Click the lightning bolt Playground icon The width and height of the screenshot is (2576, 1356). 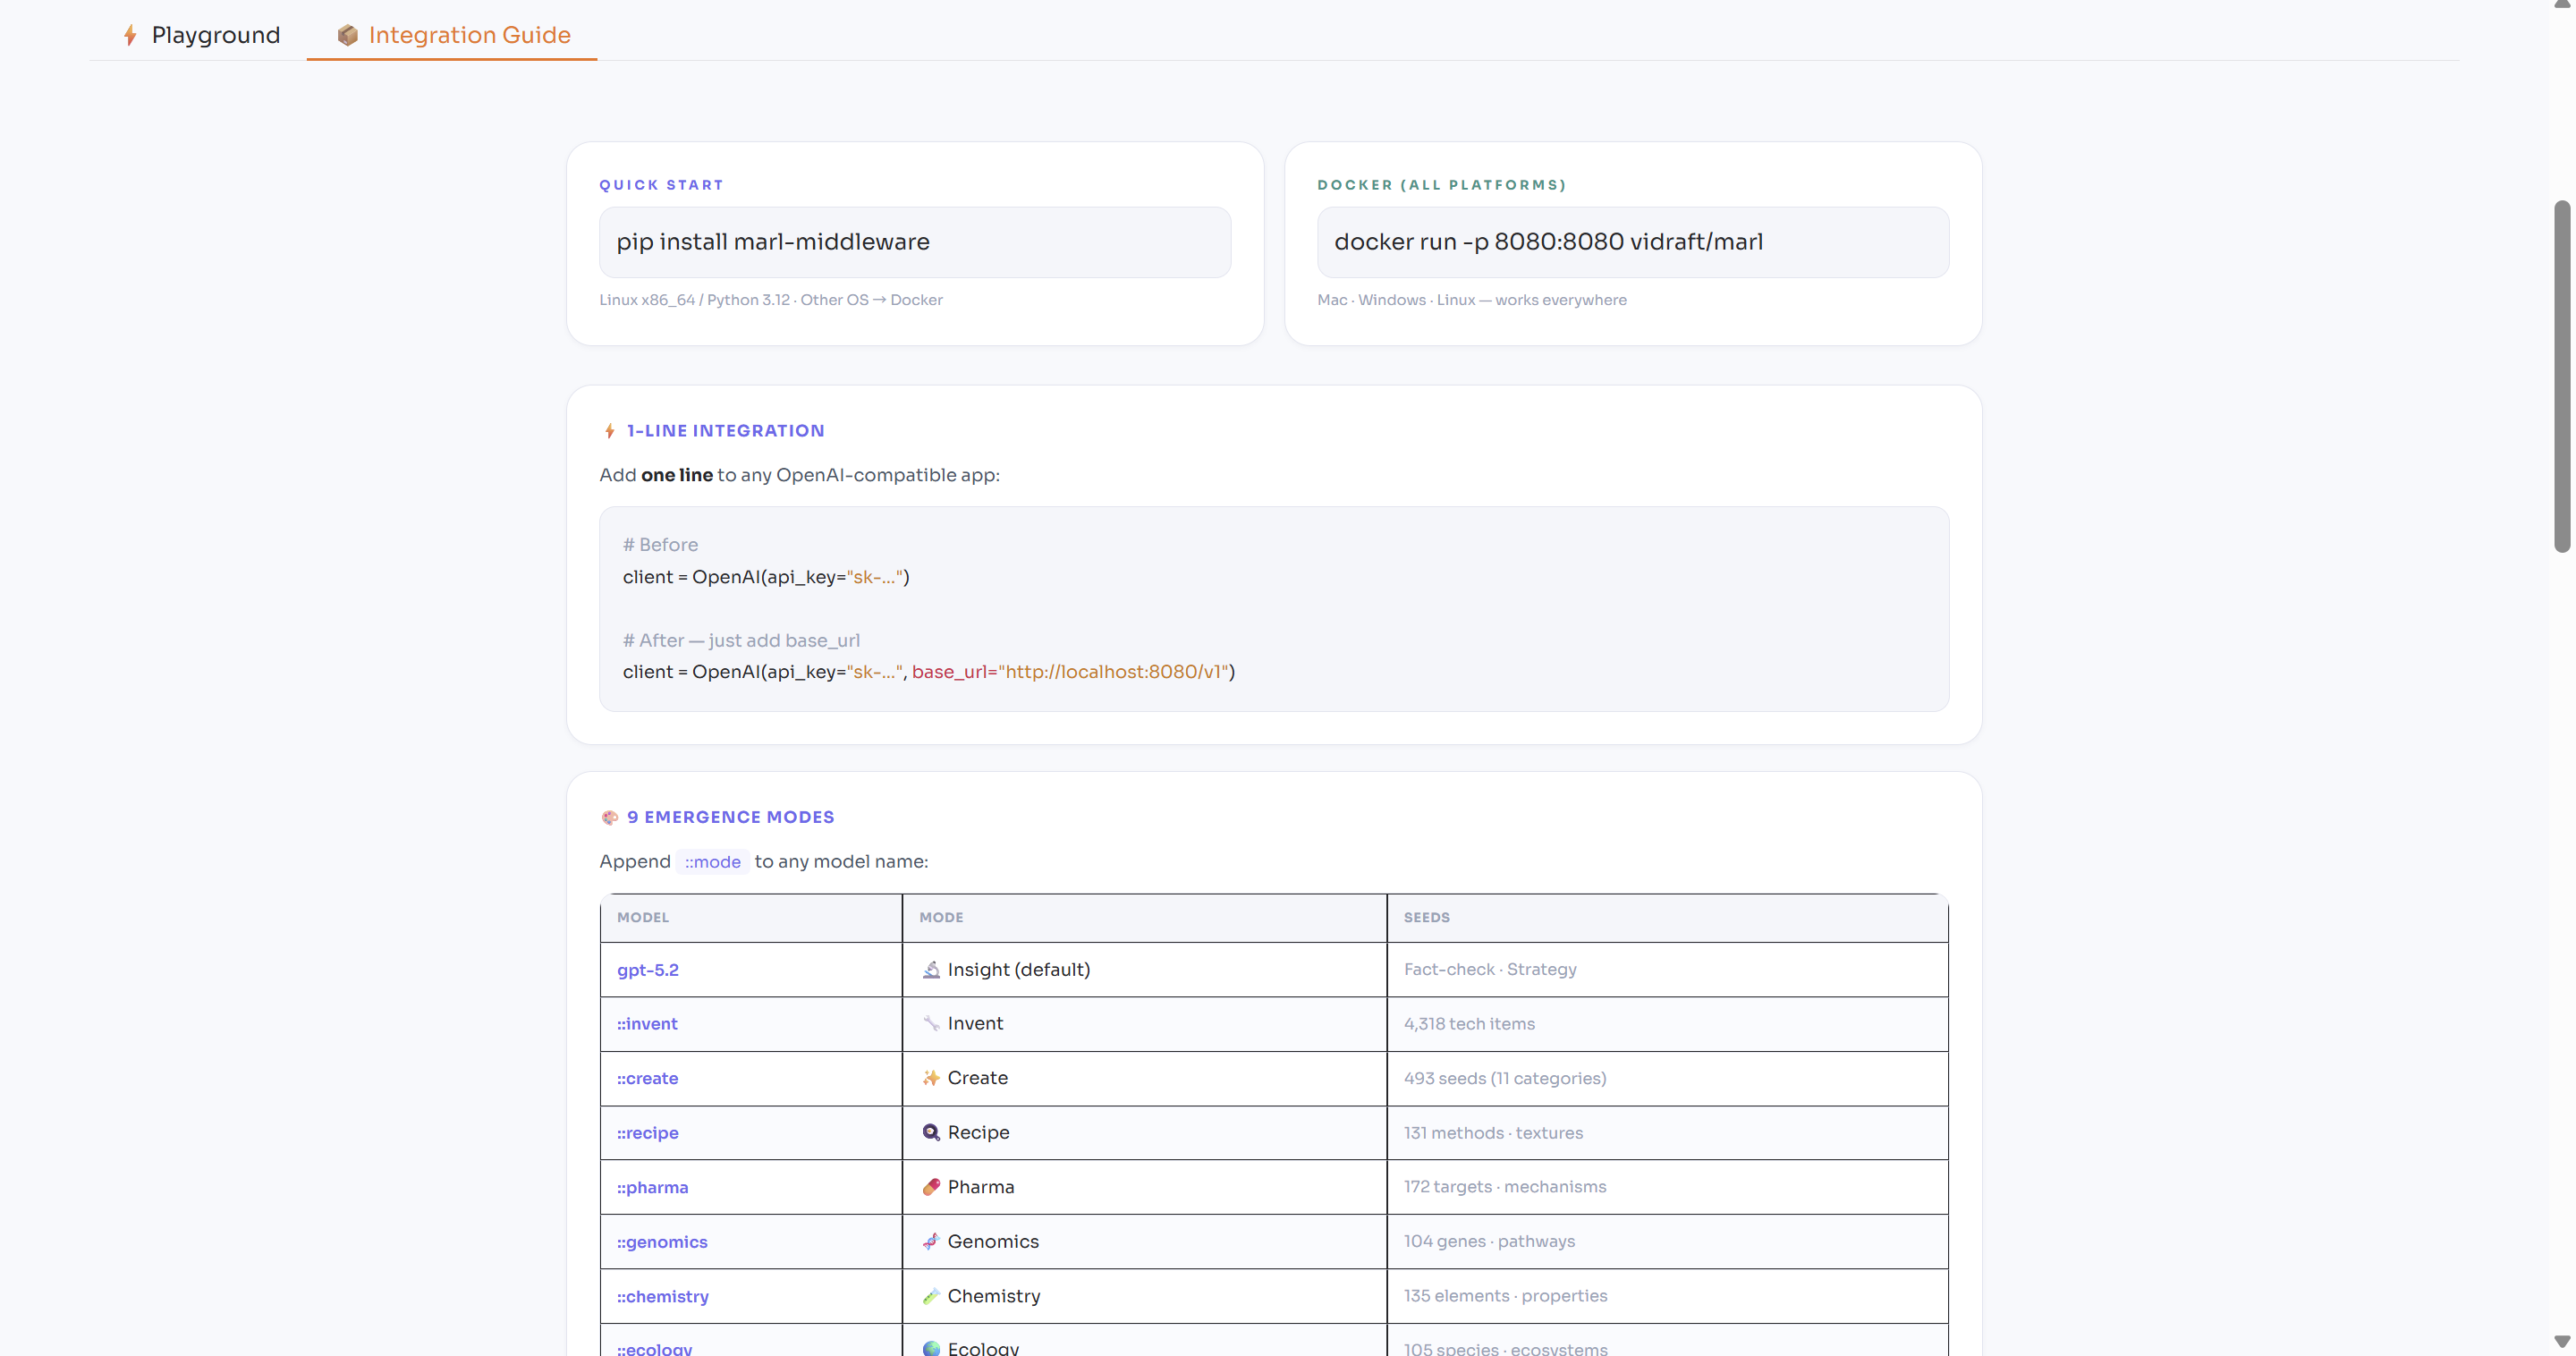pos(130,35)
